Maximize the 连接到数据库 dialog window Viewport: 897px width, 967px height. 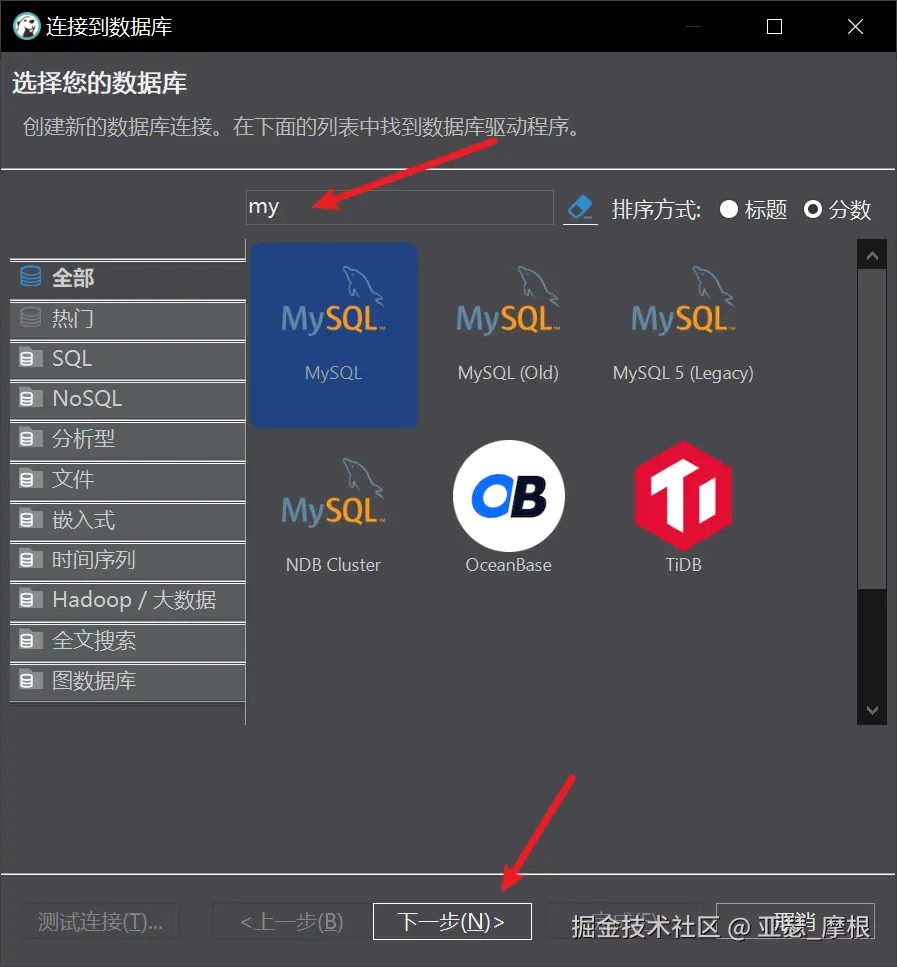pyautogui.click(x=774, y=27)
